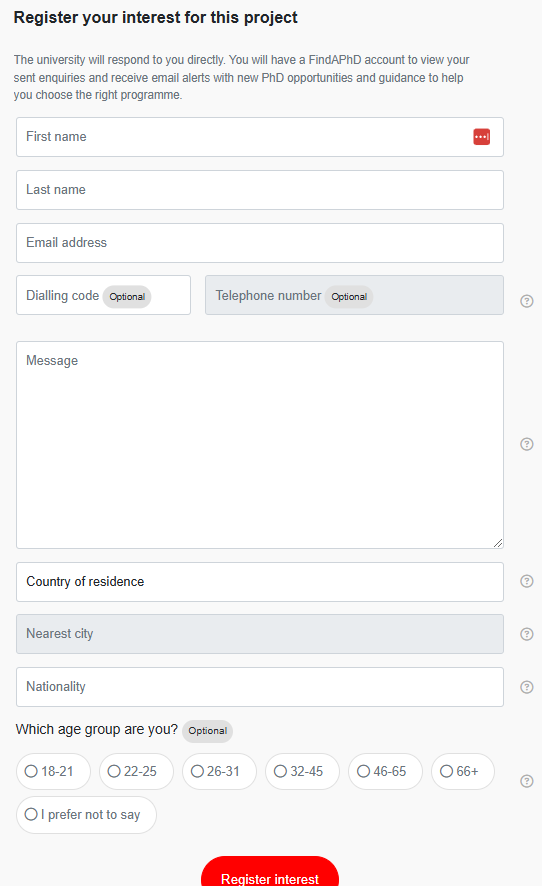Choose the 32-45 age option
The image size is (542, 886).
[x=302, y=771]
